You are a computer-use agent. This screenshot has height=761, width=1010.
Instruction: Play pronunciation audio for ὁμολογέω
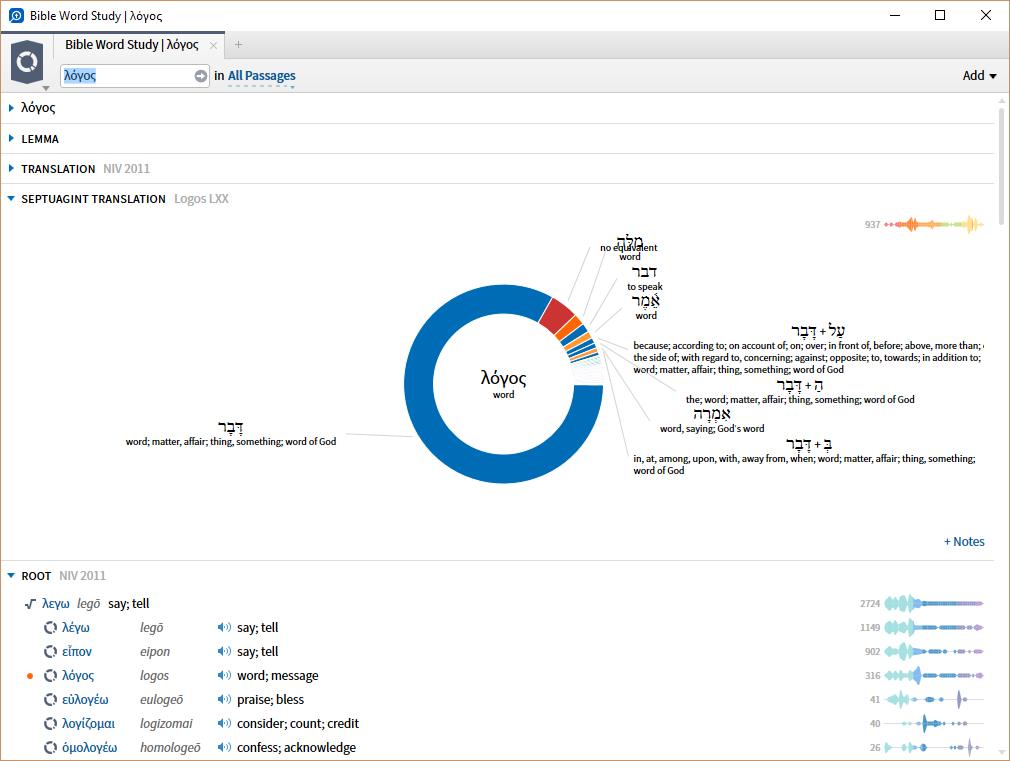pos(224,747)
